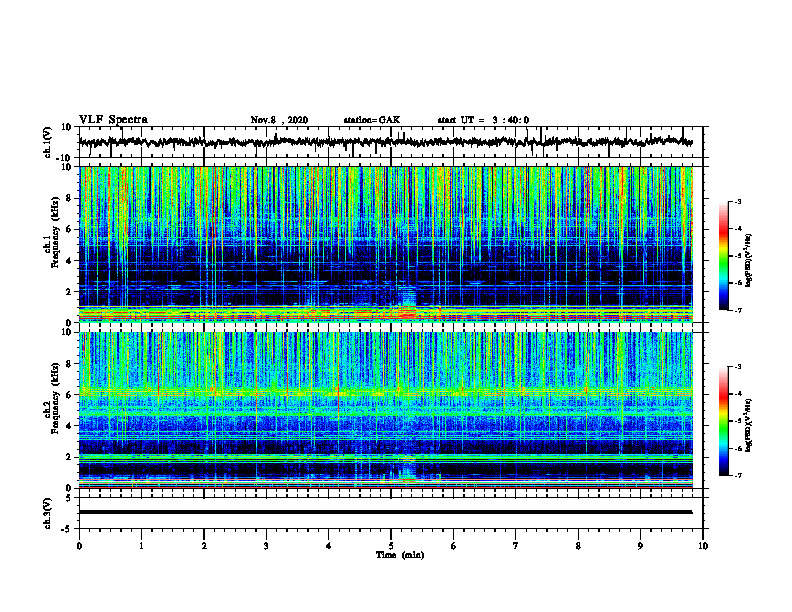Click the time axis tick label "3"
The height and width of the screenshot is (612, 792).
(x=266, y=546)
